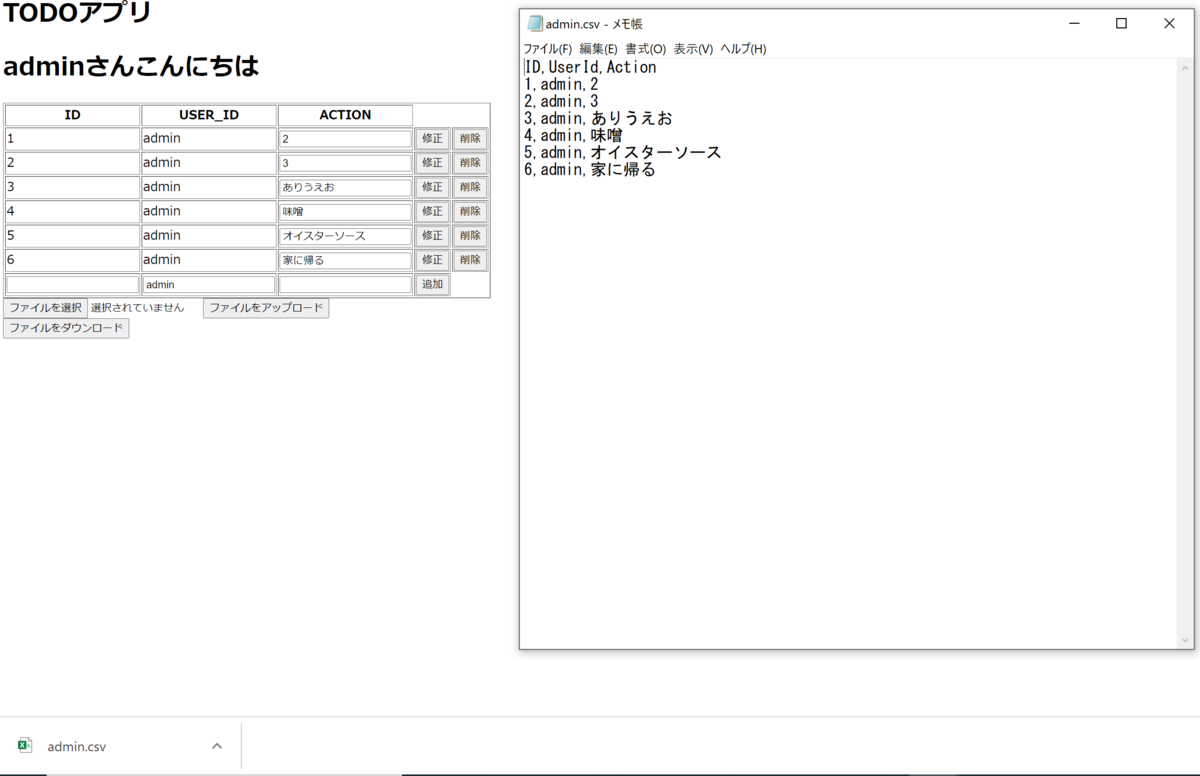Click 削除 button for row 1

pos(470,139)
